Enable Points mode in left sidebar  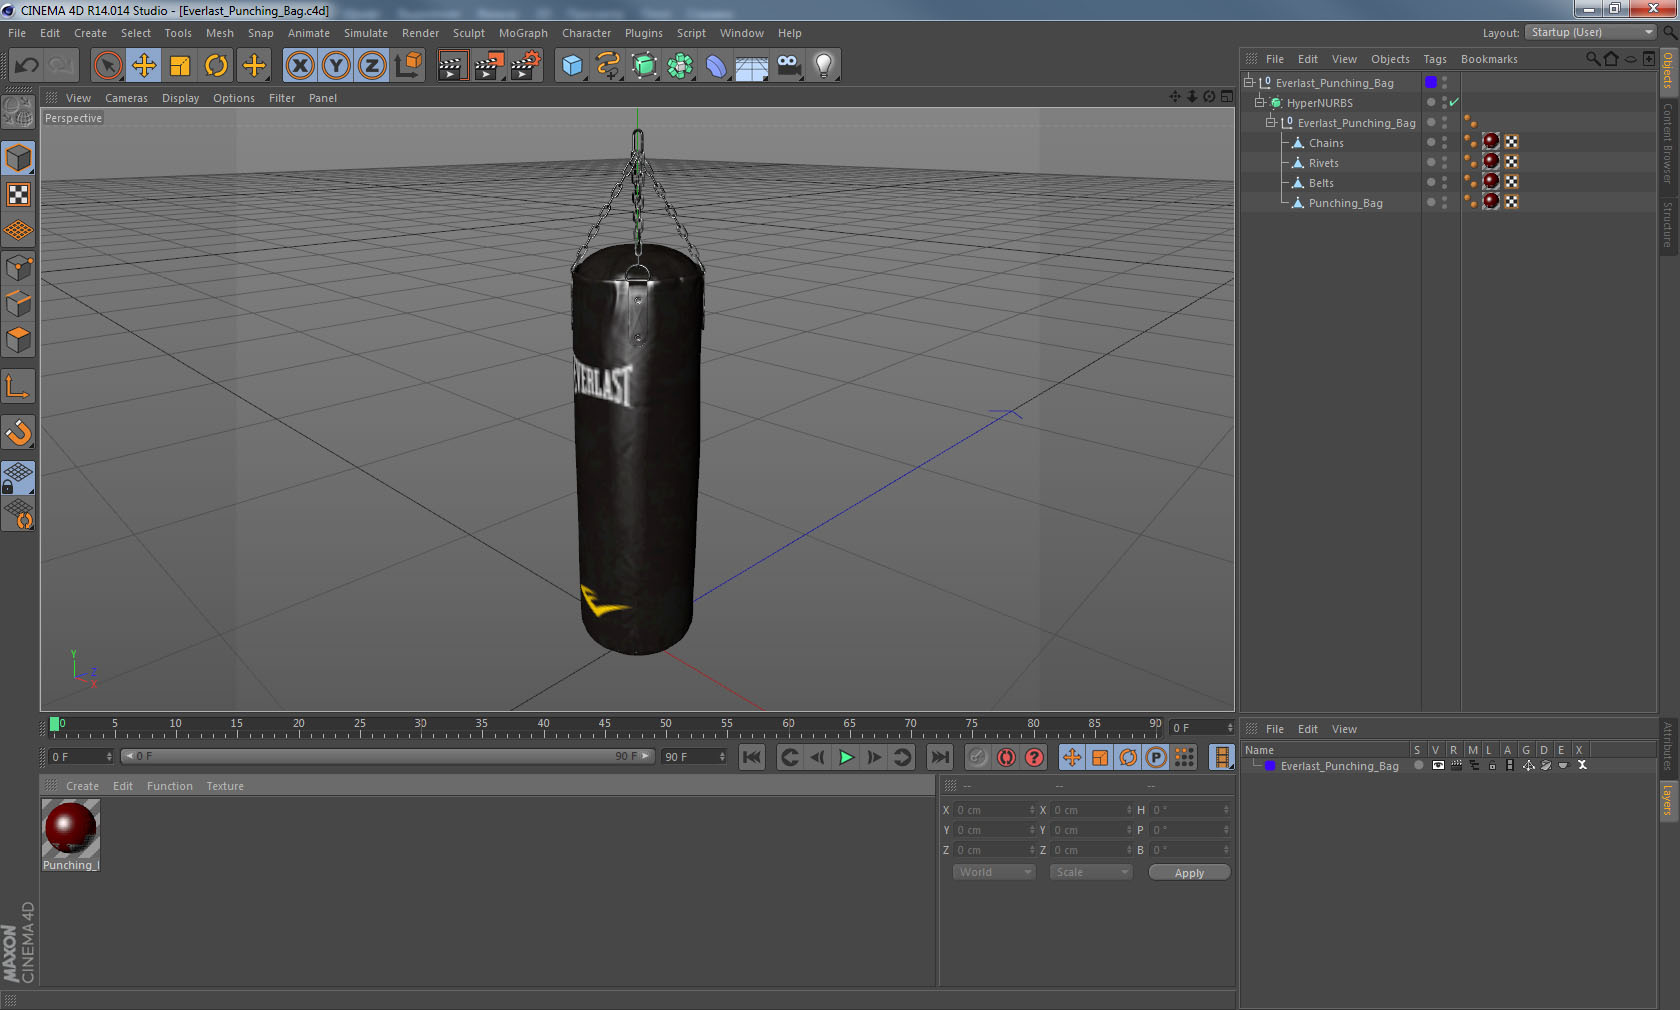coord(18,268)
